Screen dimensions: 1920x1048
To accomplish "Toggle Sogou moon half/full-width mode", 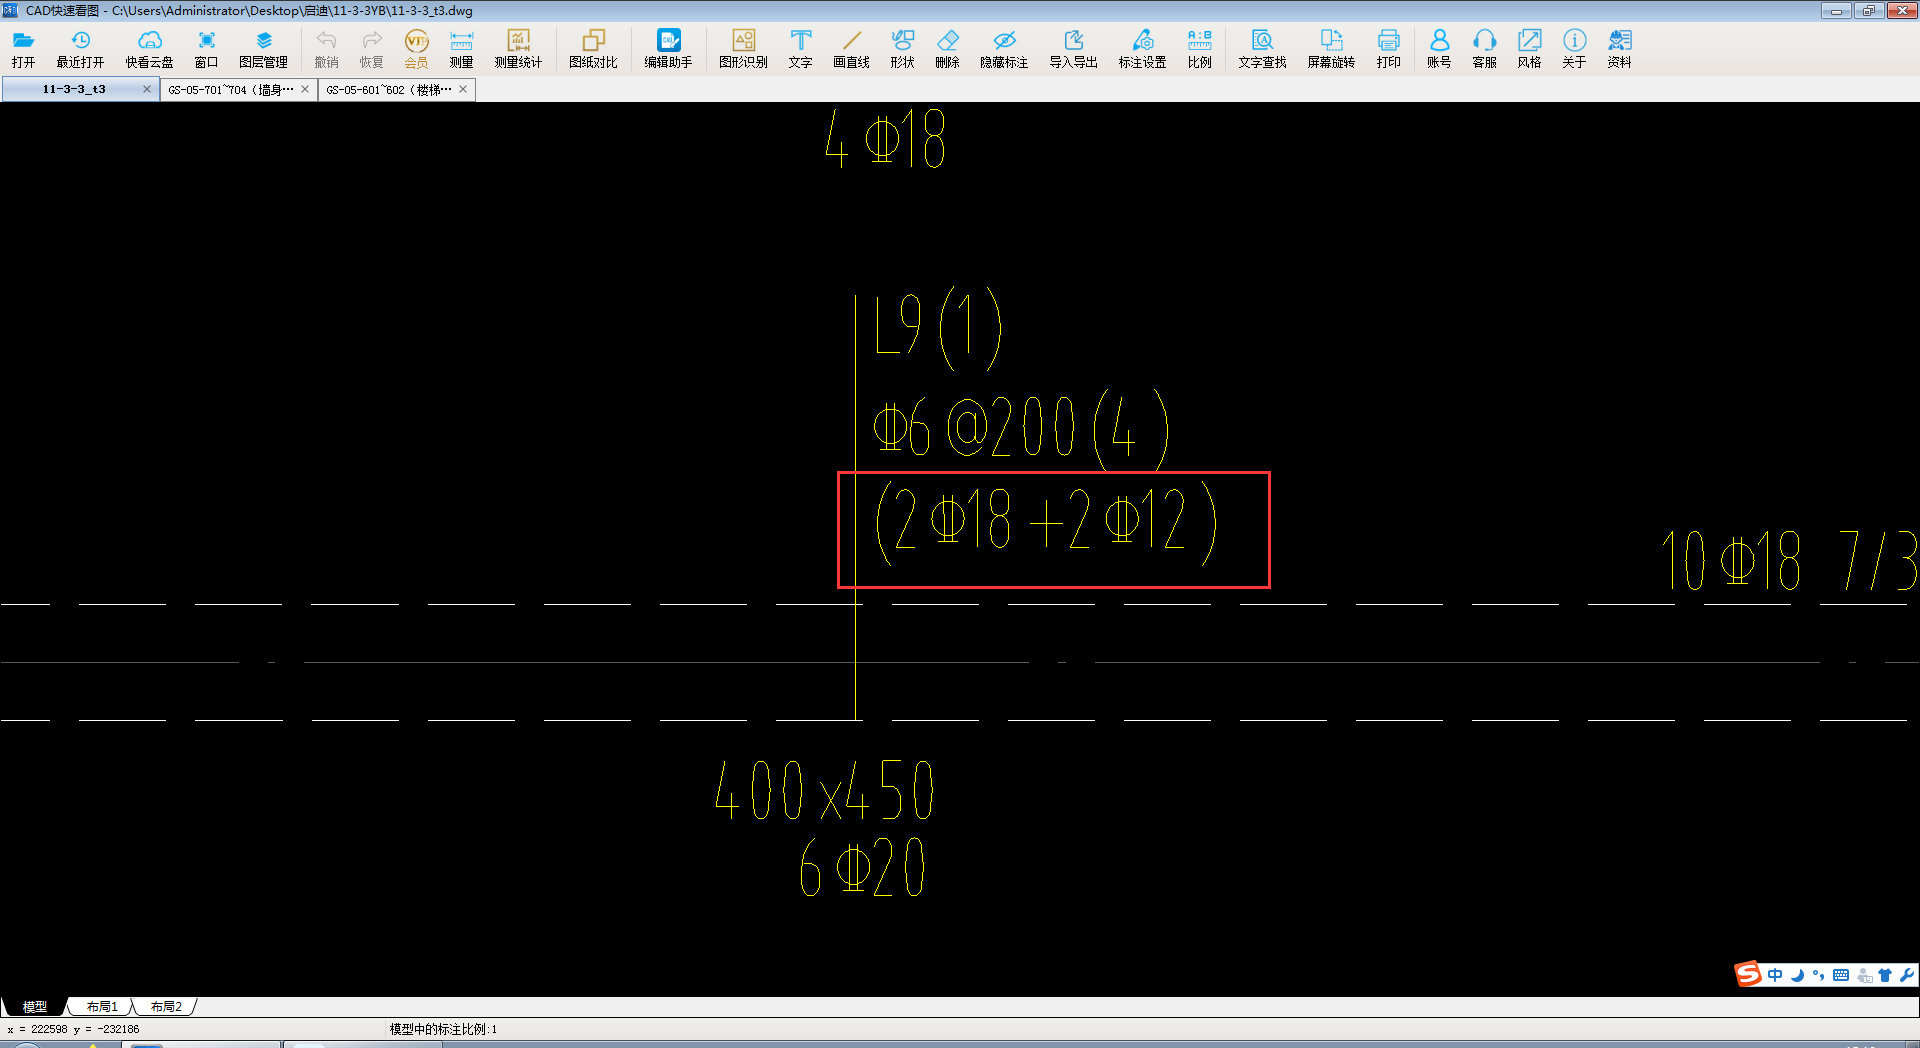I will point(1797,975).
